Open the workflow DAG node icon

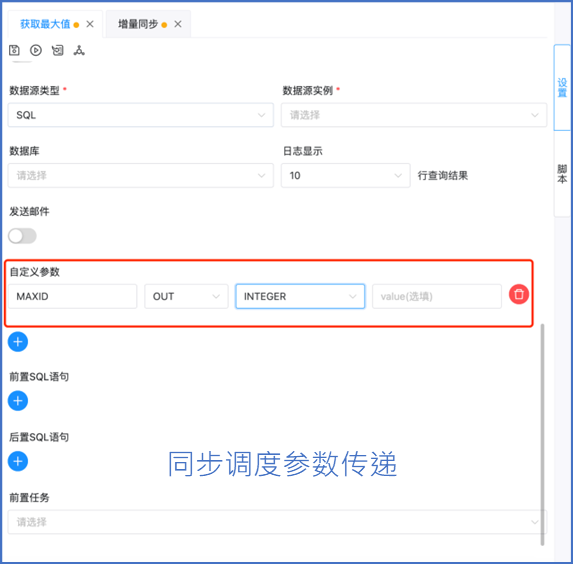(79, 50)
